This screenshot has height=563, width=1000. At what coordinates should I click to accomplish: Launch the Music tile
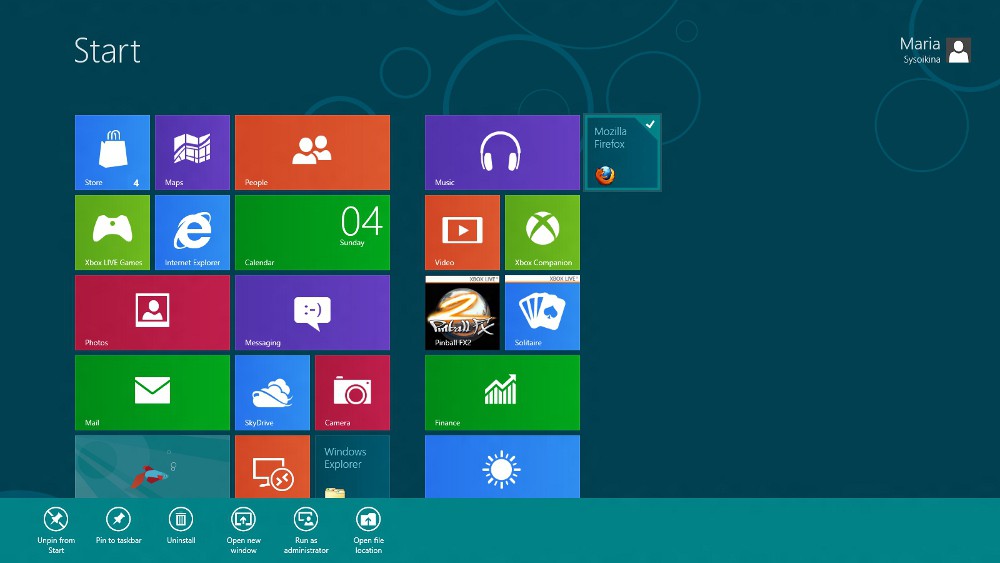point(502,152)
